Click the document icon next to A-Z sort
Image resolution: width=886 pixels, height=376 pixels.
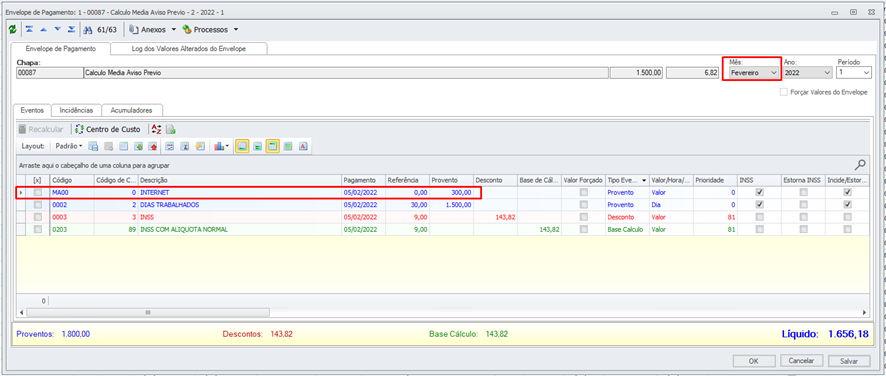(x=170, y=129)
